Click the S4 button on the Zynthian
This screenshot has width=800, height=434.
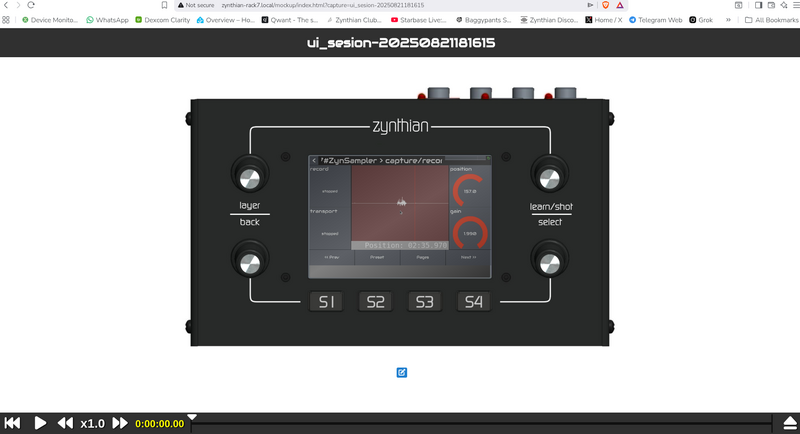click(x=473, y=302)
